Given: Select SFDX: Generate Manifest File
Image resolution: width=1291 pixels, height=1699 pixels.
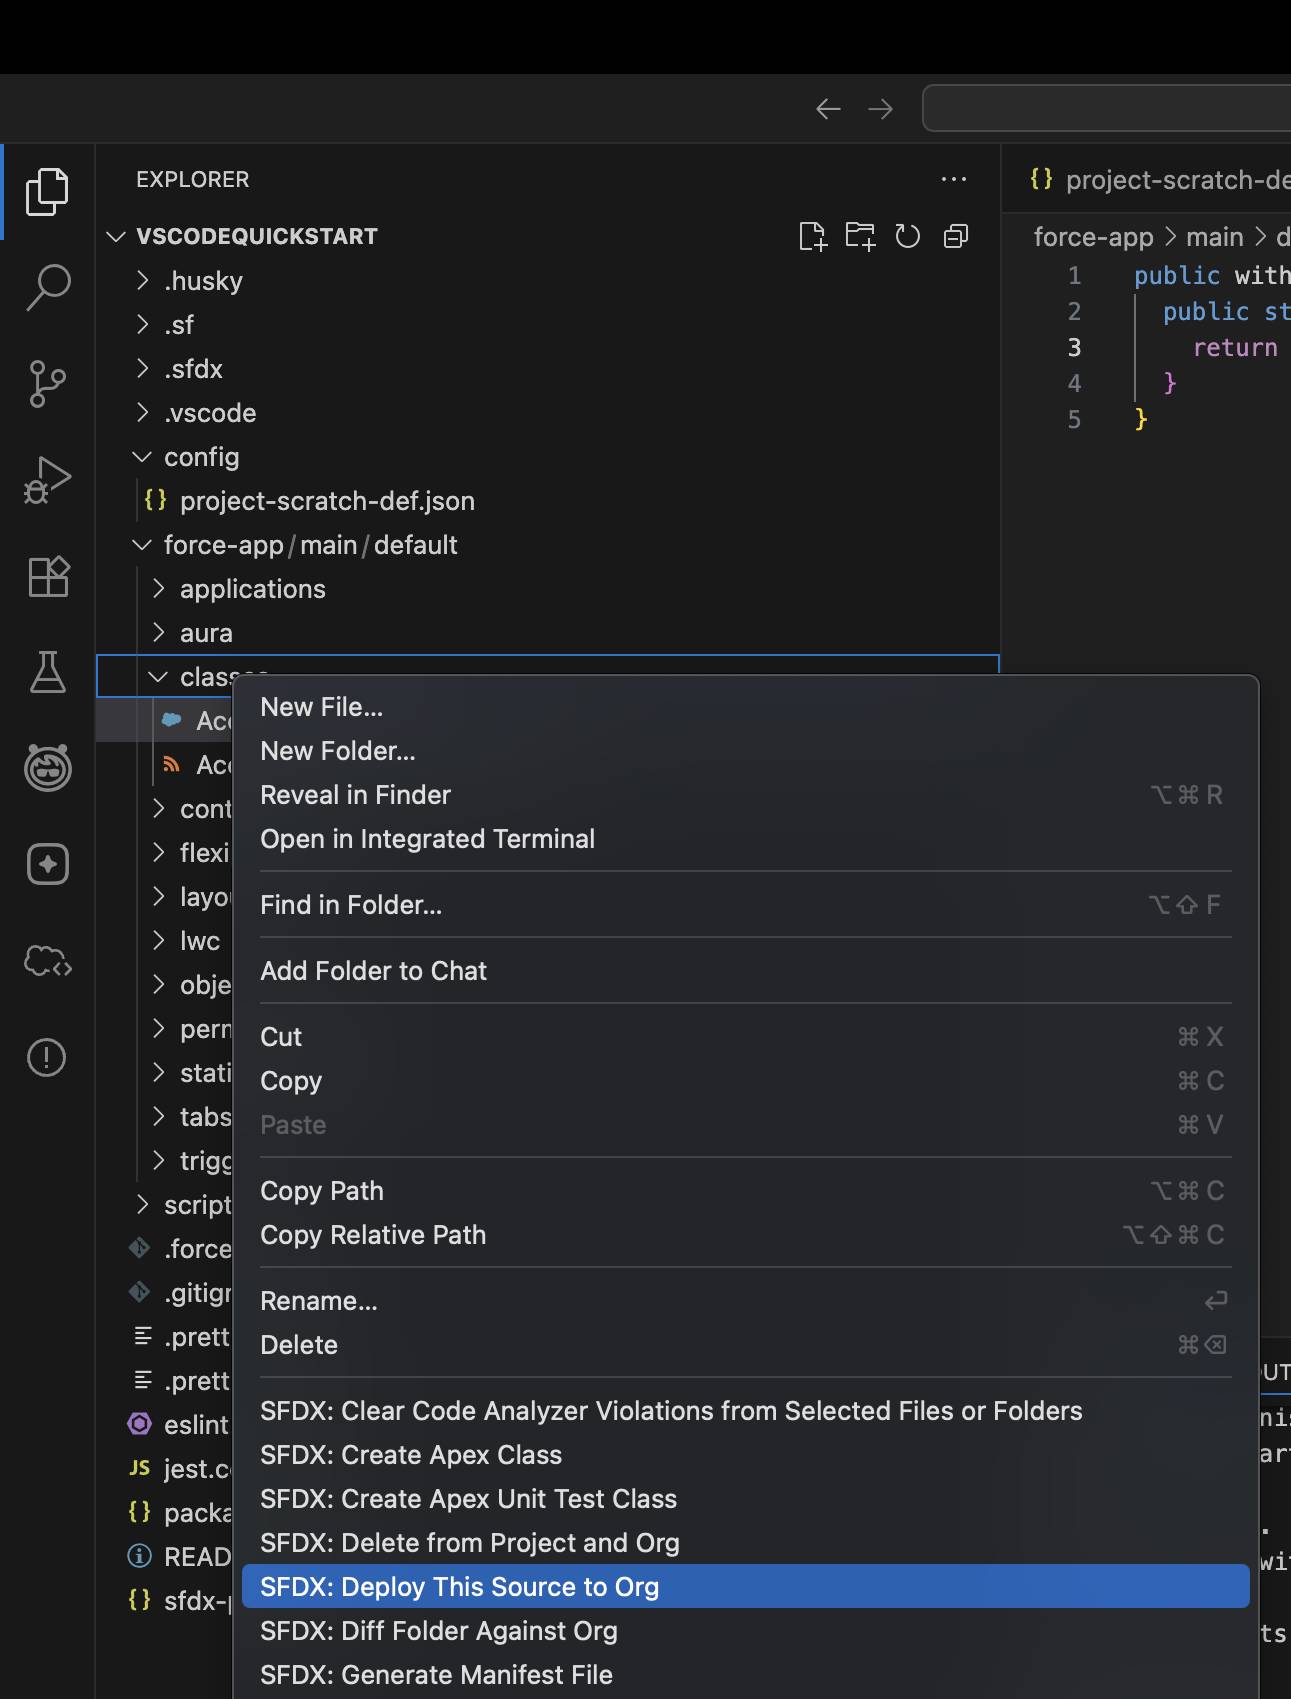Looking at the screenshot, I should click(x=745, y=1675).
